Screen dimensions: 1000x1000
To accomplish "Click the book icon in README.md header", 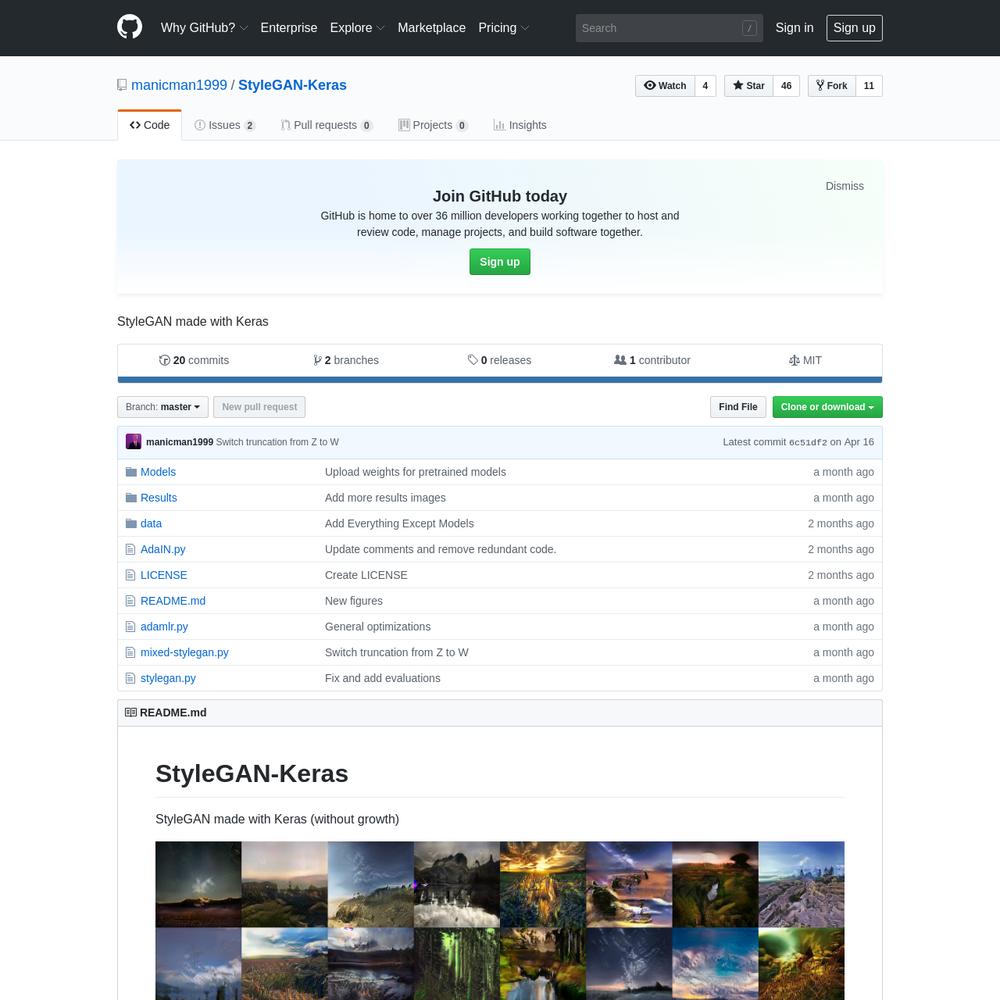I will (131, 712).
